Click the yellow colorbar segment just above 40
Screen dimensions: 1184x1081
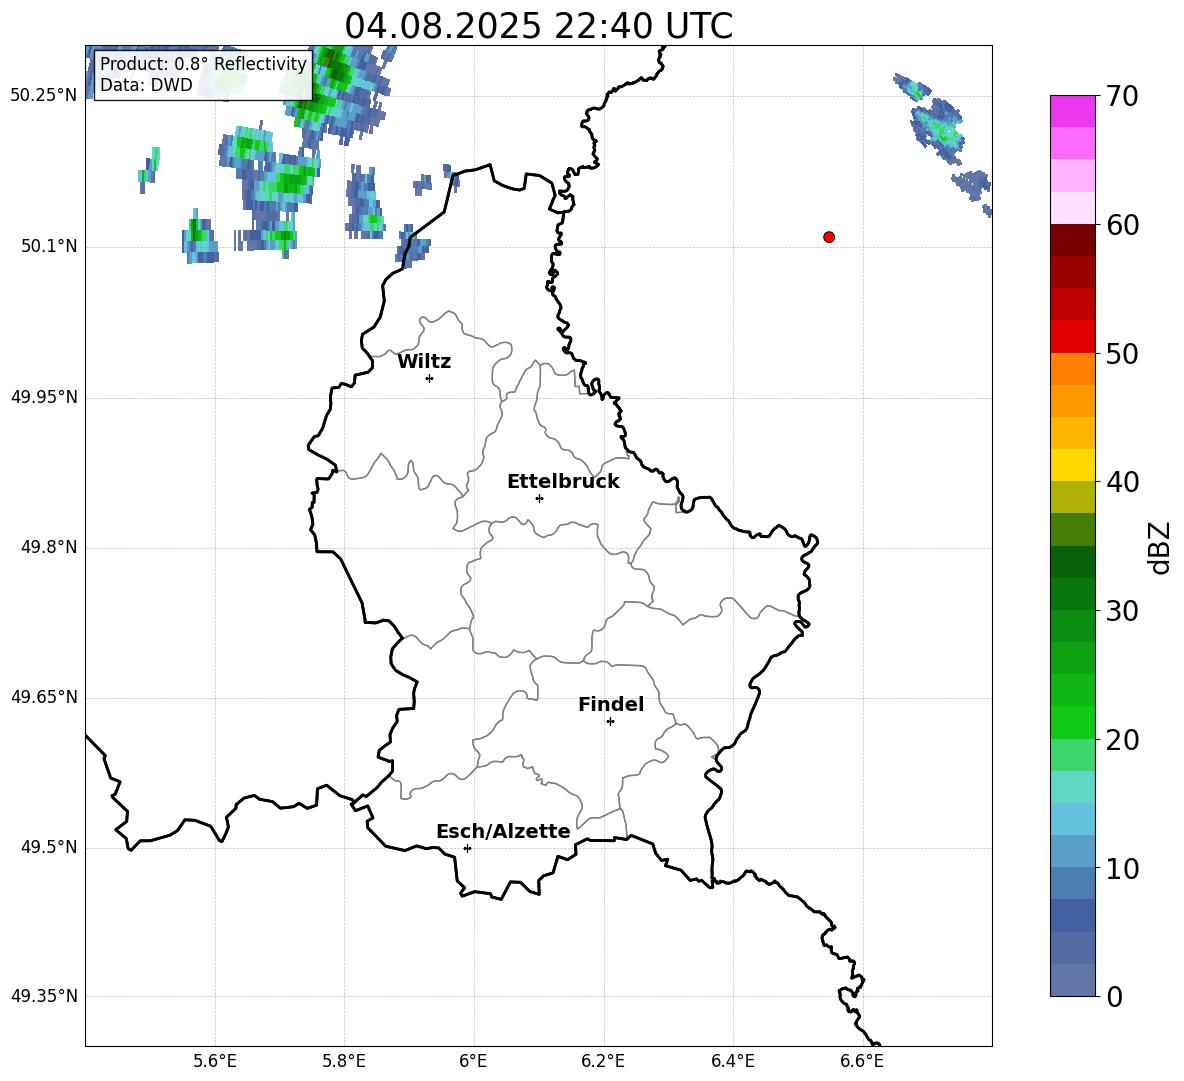pos(1073,465)
